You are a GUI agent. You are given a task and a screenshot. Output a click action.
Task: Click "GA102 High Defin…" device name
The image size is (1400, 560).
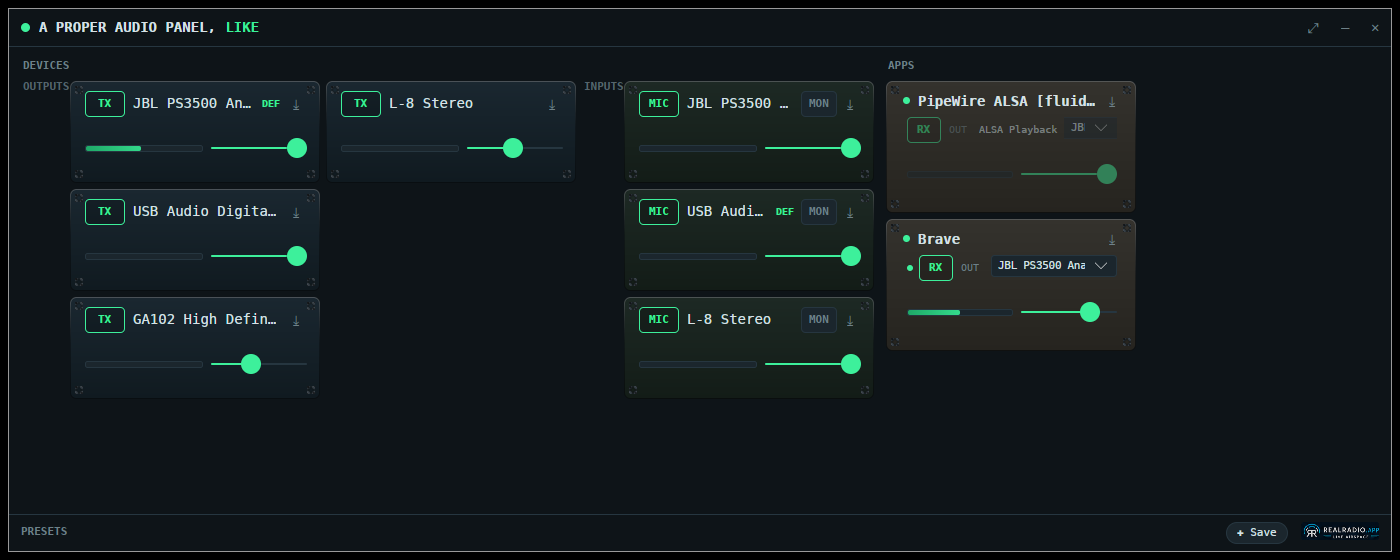[x=205, y=320]
